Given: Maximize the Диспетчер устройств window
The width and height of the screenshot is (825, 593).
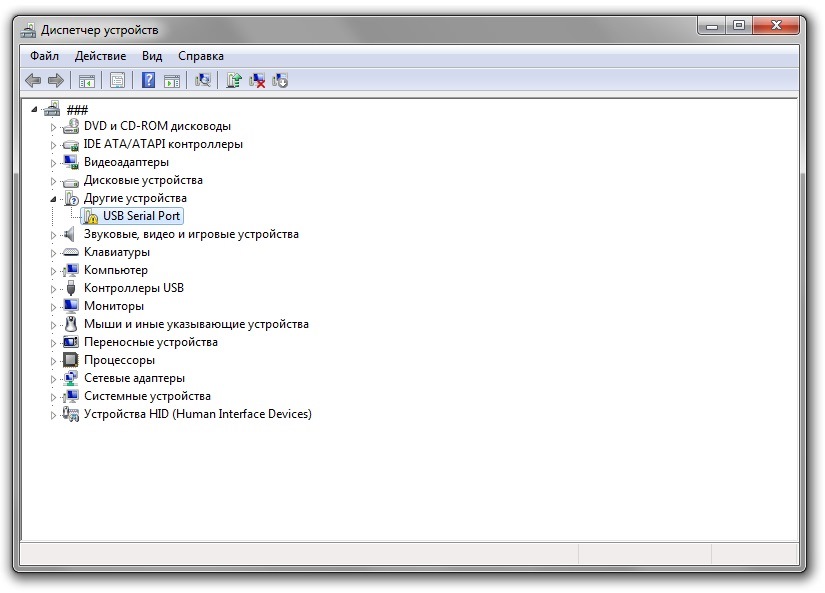Looking at the screenshot, I should pos(739,25).
